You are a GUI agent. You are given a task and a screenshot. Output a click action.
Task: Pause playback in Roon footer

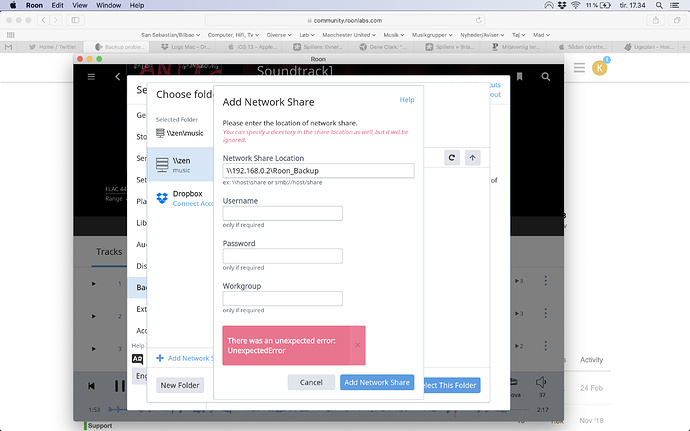(120, 386)
